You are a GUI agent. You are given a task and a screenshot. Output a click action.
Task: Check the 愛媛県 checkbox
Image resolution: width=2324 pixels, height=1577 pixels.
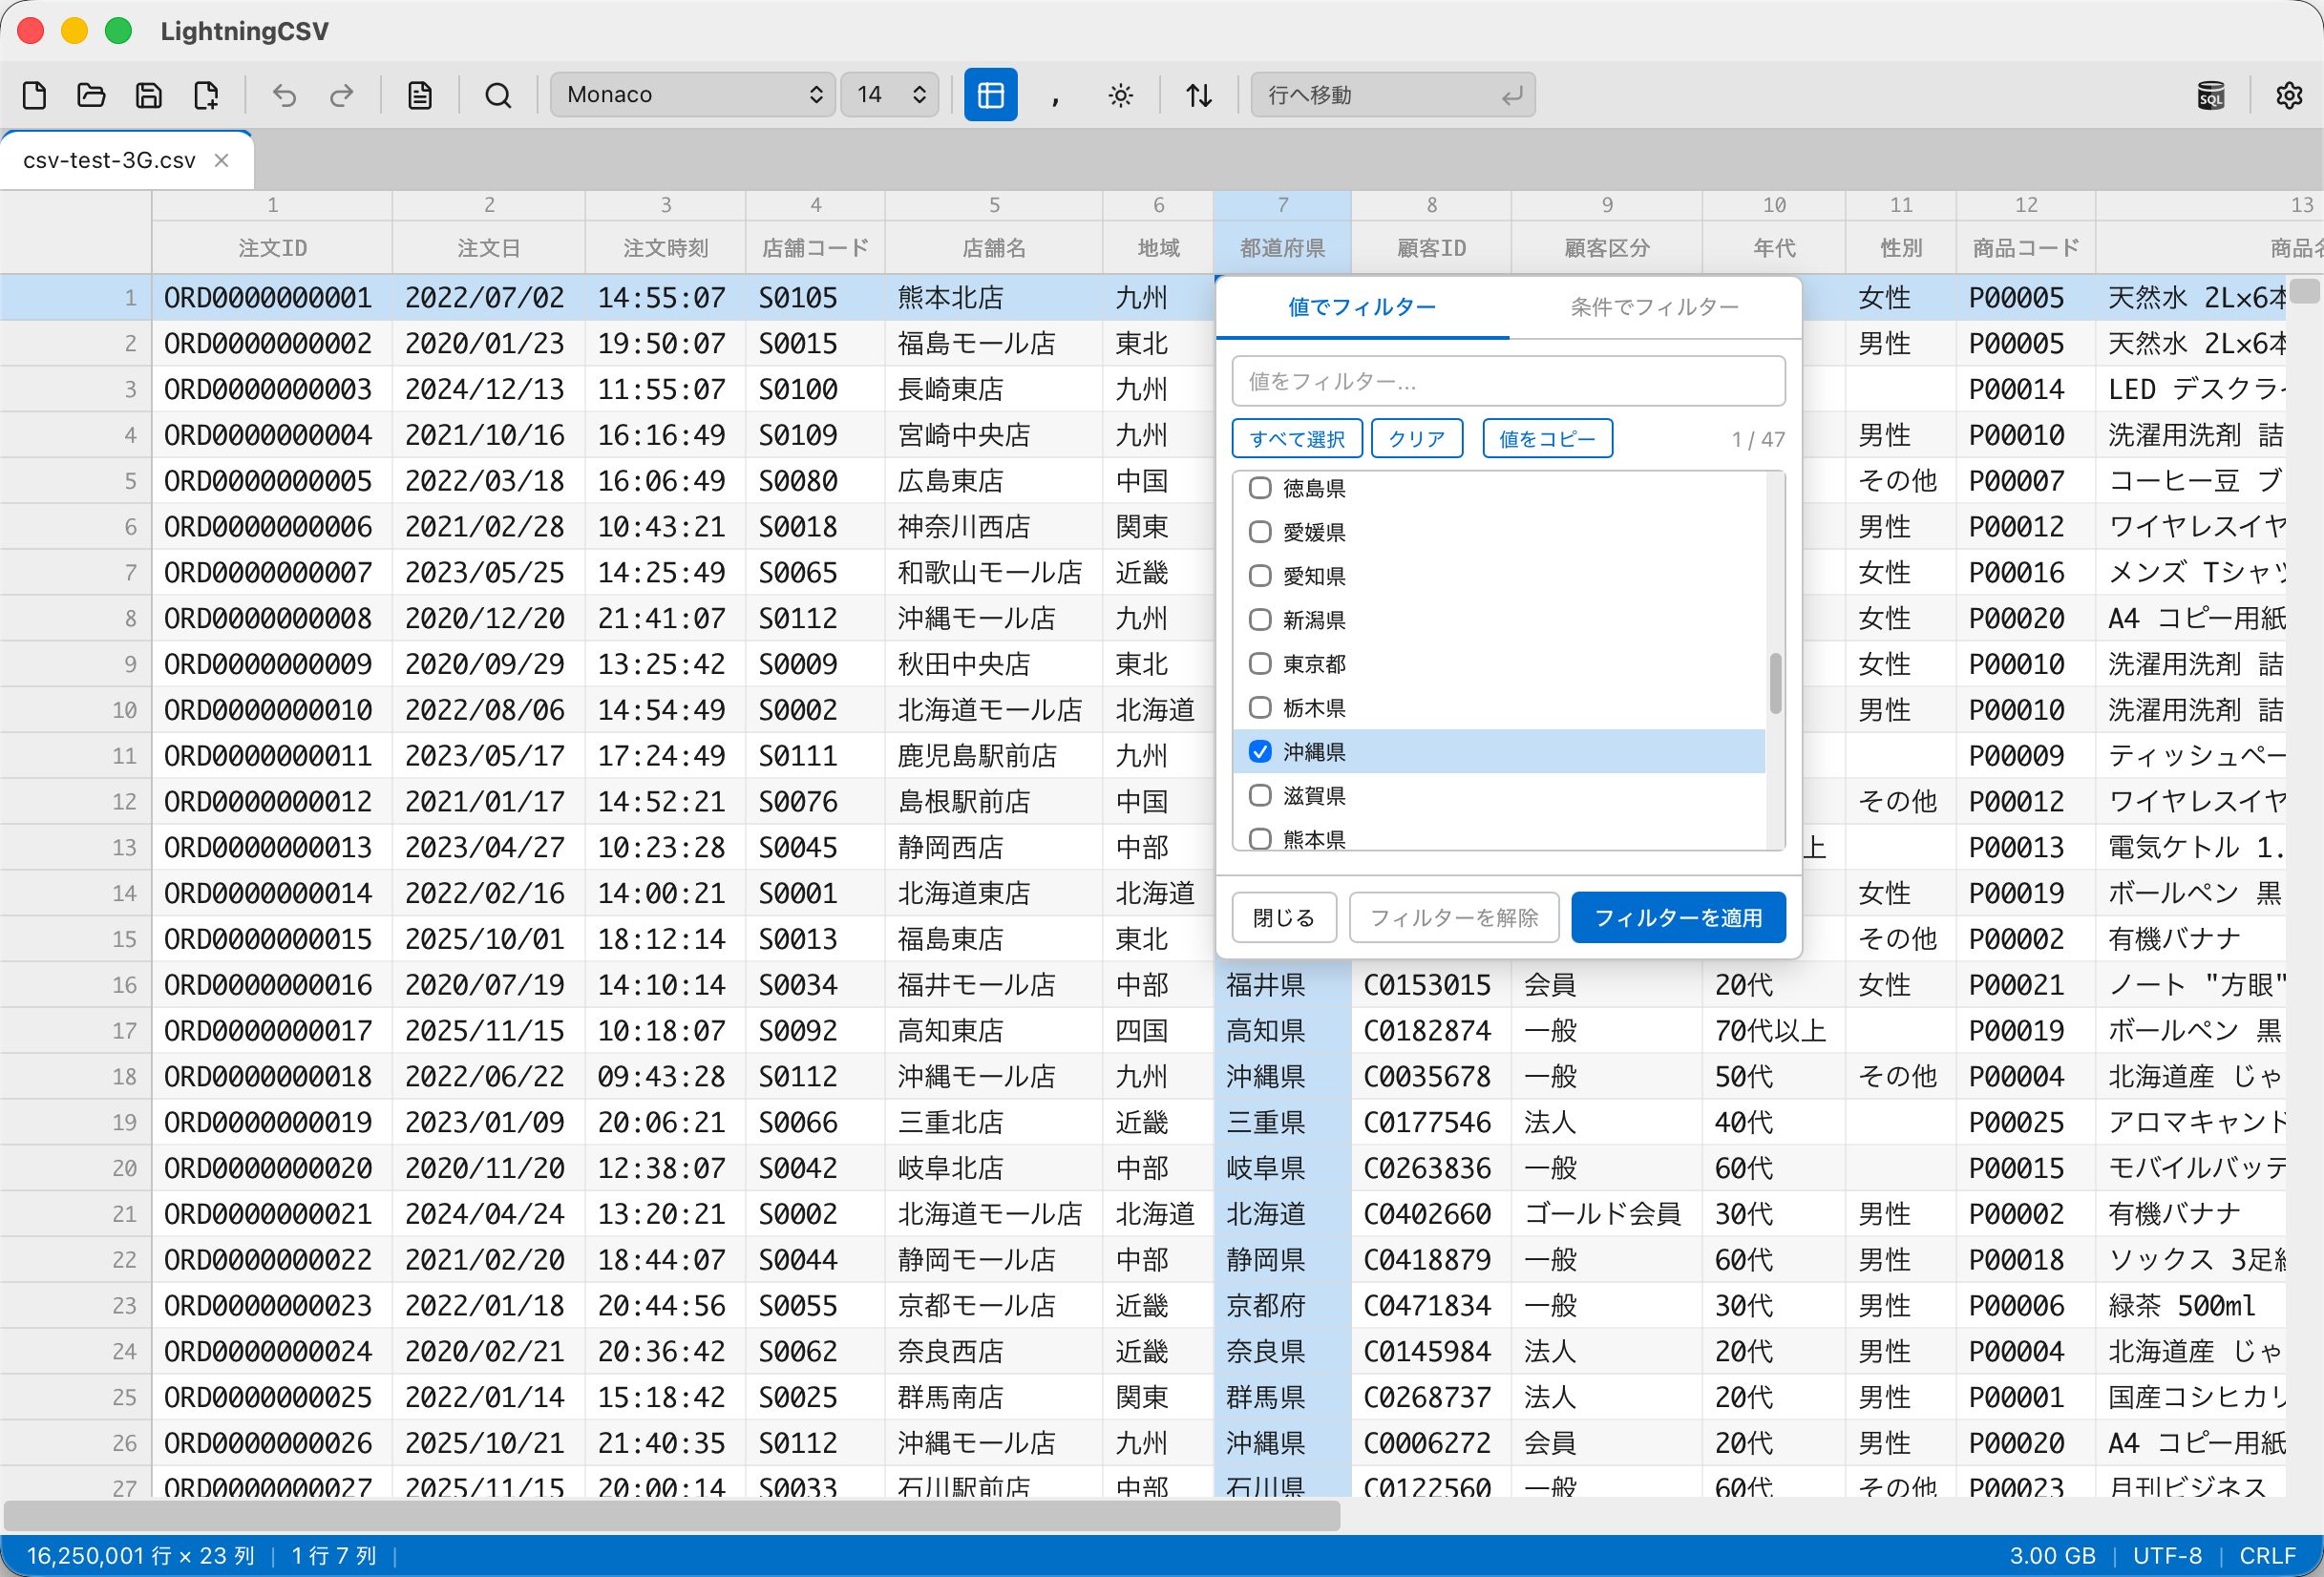pos(1260,532)
